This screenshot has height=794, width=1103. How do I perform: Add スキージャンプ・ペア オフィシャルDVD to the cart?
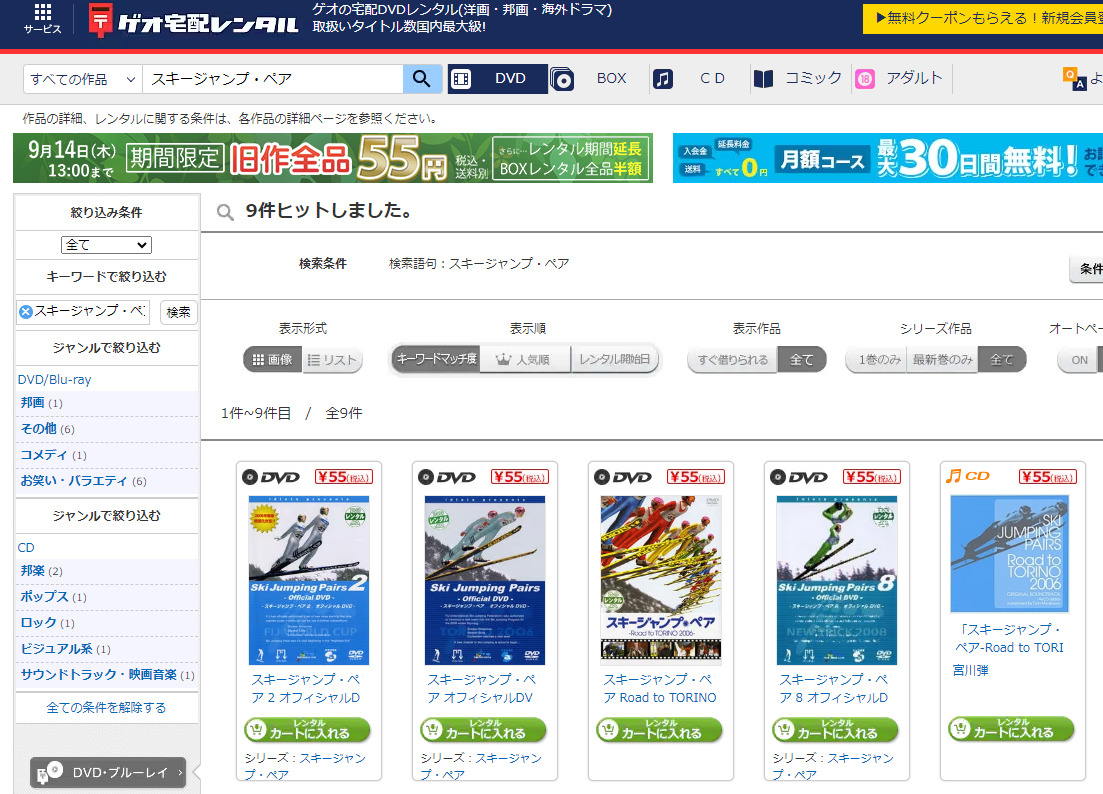[x=483, y=729]
